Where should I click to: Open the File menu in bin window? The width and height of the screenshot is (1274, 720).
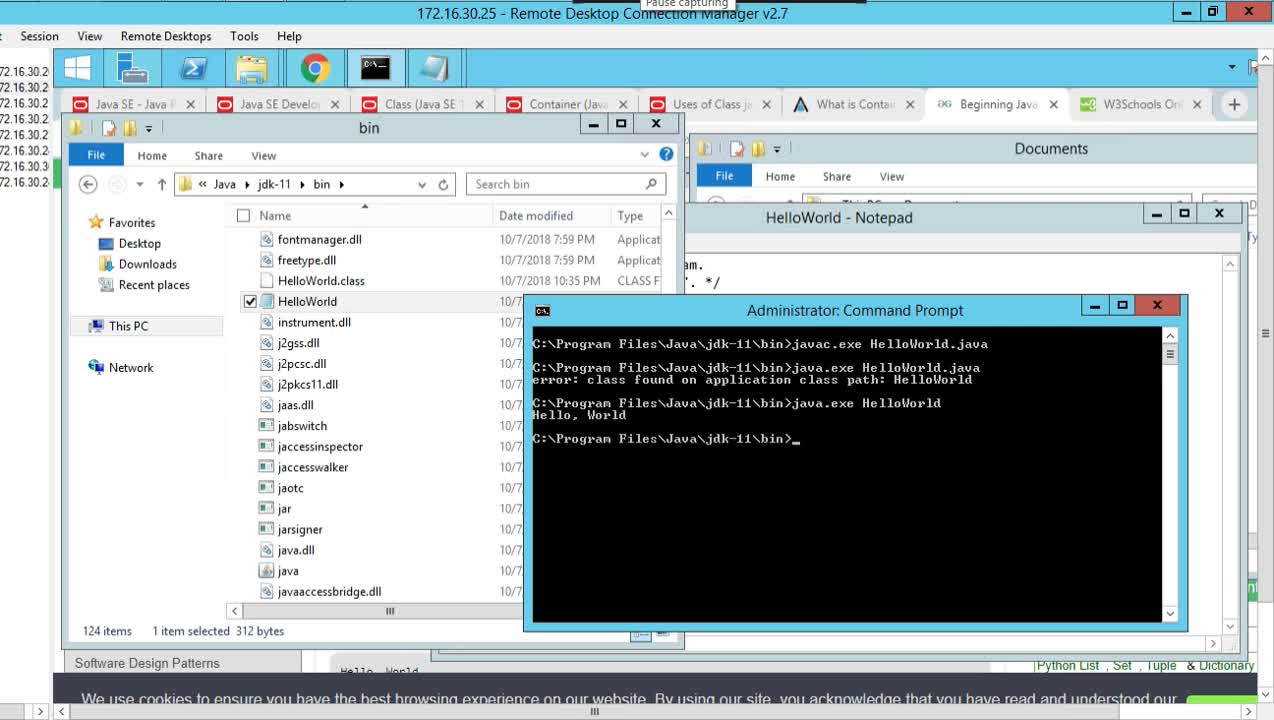tap(96, 155)
